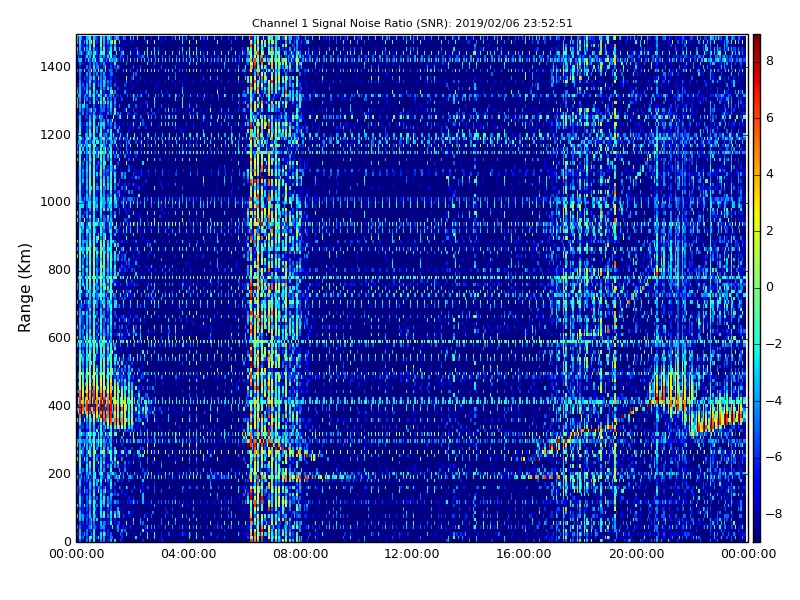Click the colorbar label −6
Screen dimensions: 800x600
point(774,457)
